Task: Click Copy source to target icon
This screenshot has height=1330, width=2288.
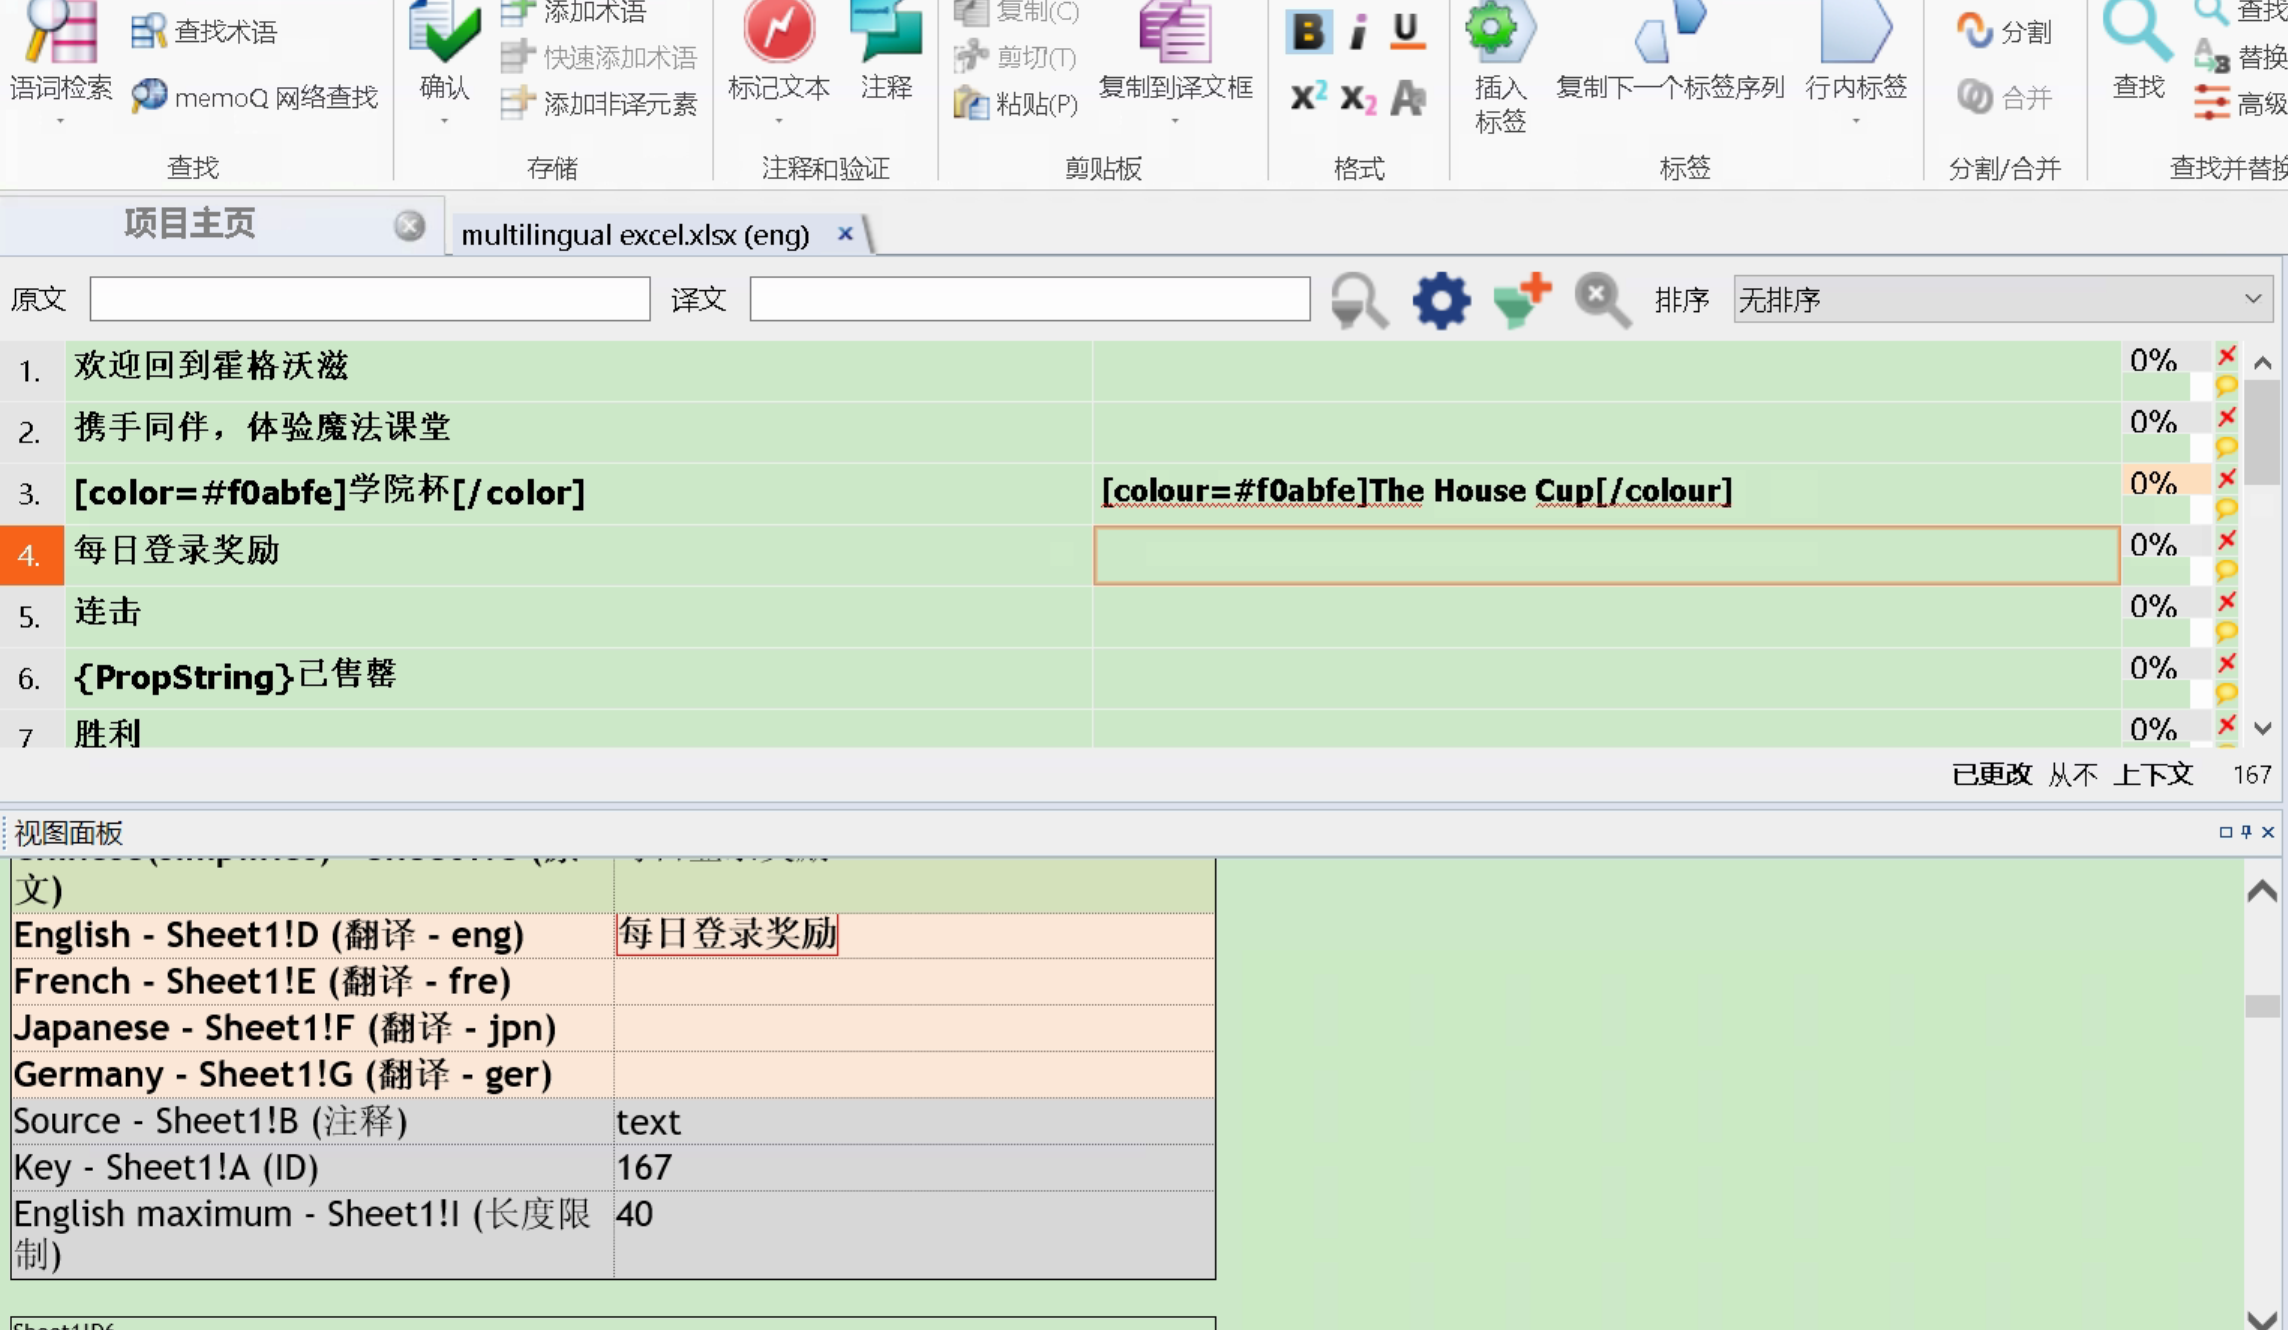Action: pyautogui.click(x=1174, y=32)
